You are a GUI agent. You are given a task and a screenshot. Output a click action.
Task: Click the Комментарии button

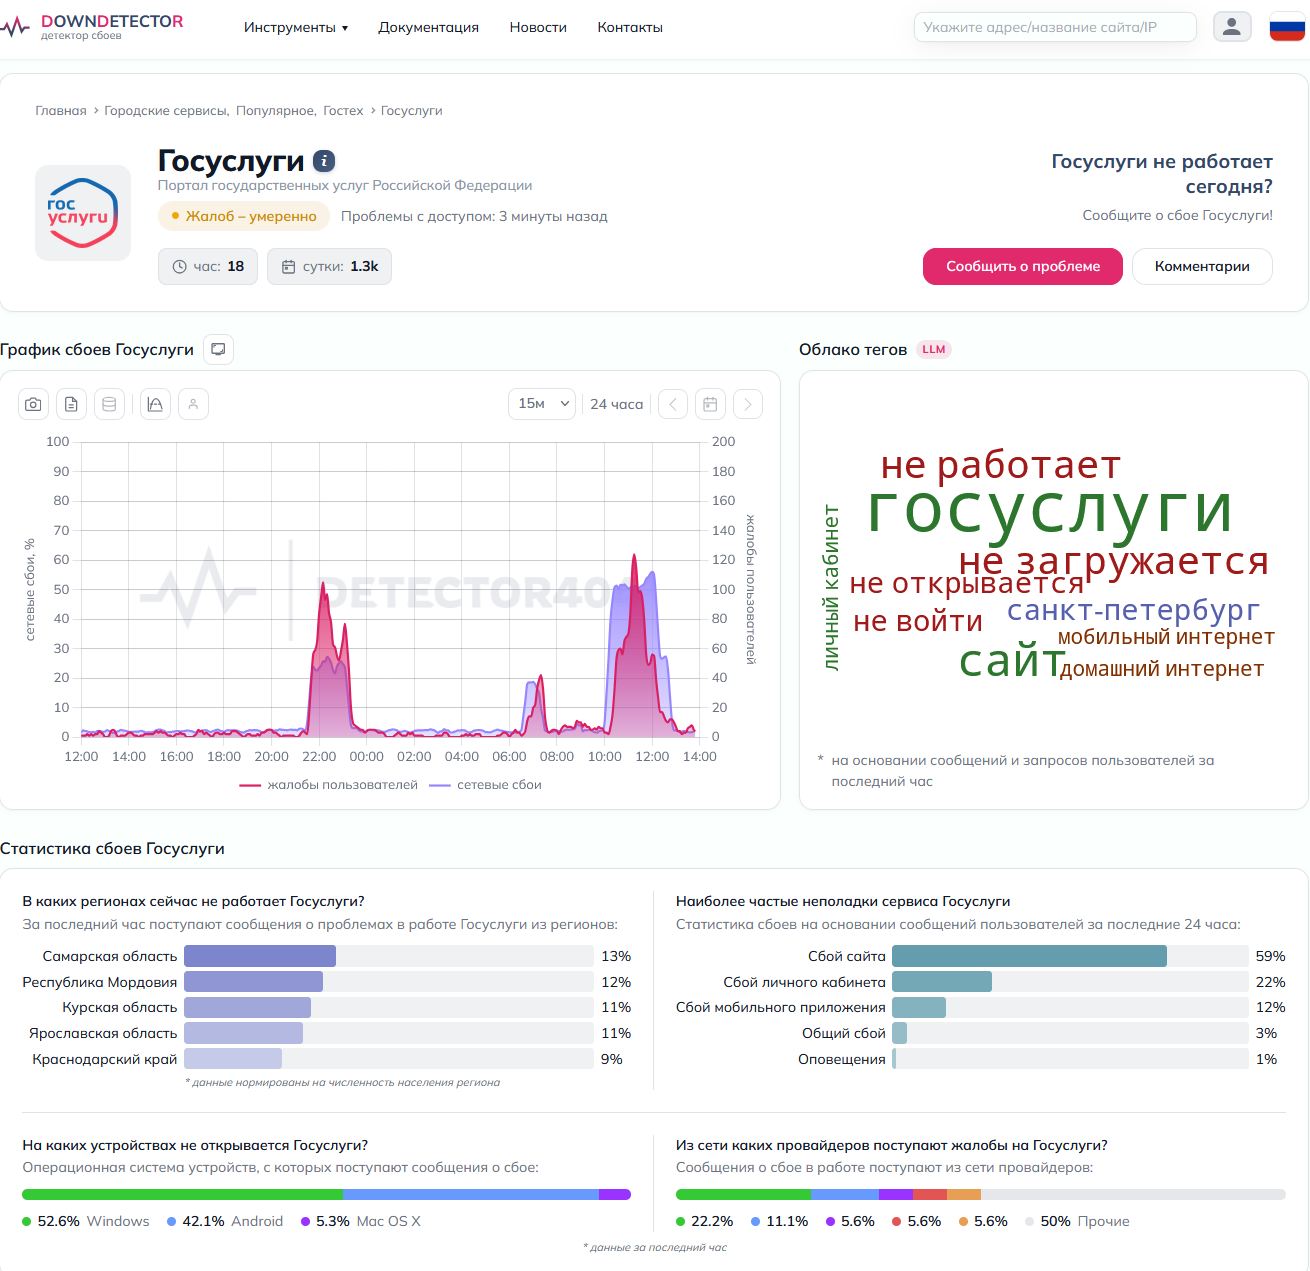tap(1202, 266)
